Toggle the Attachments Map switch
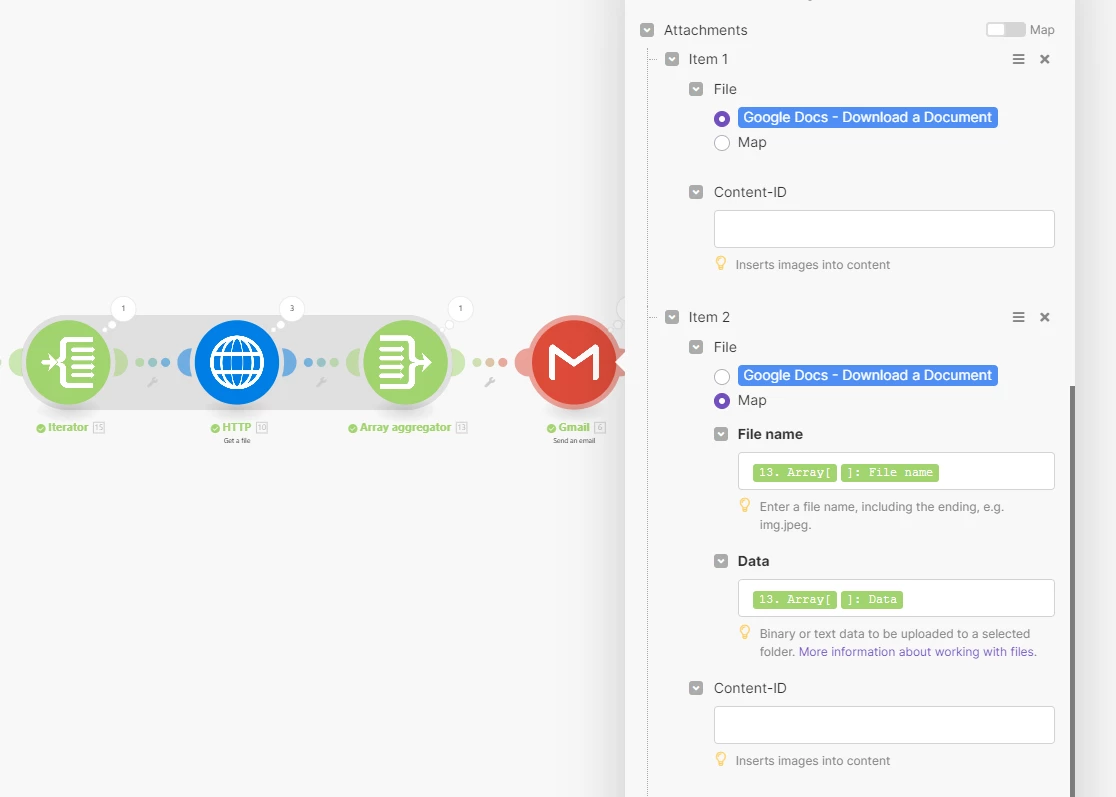Screen dimensions: 1116x797 click(x=1005, y=30)
